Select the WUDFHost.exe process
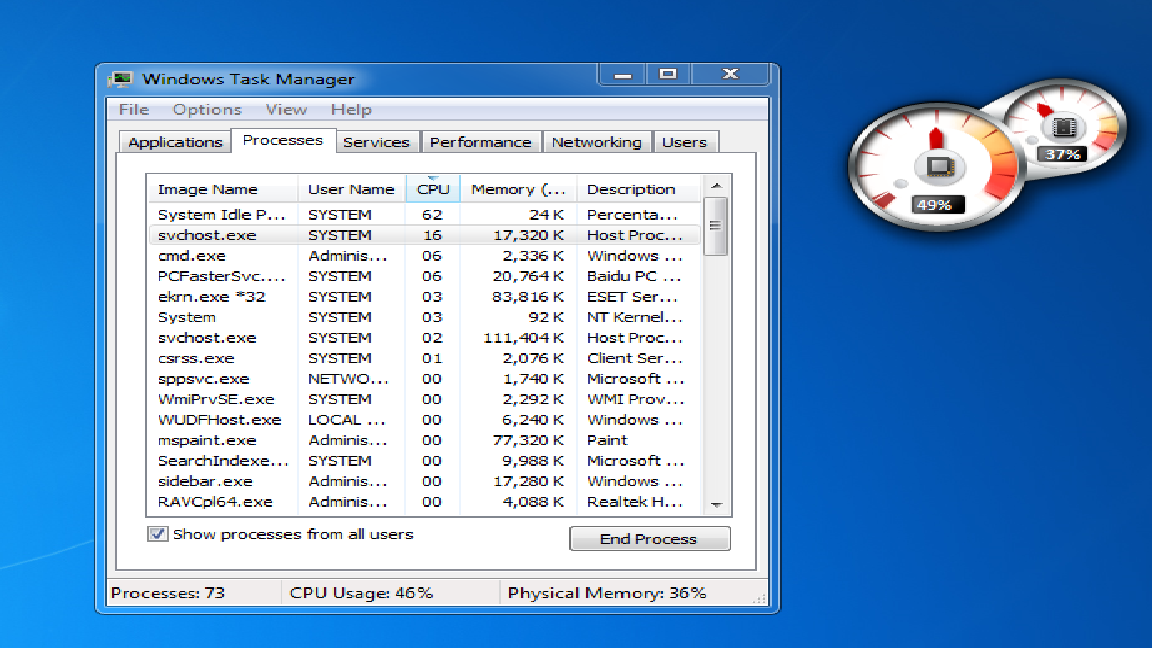Image resolution: width=1152 pixels, height=648 pixels. 424,420
